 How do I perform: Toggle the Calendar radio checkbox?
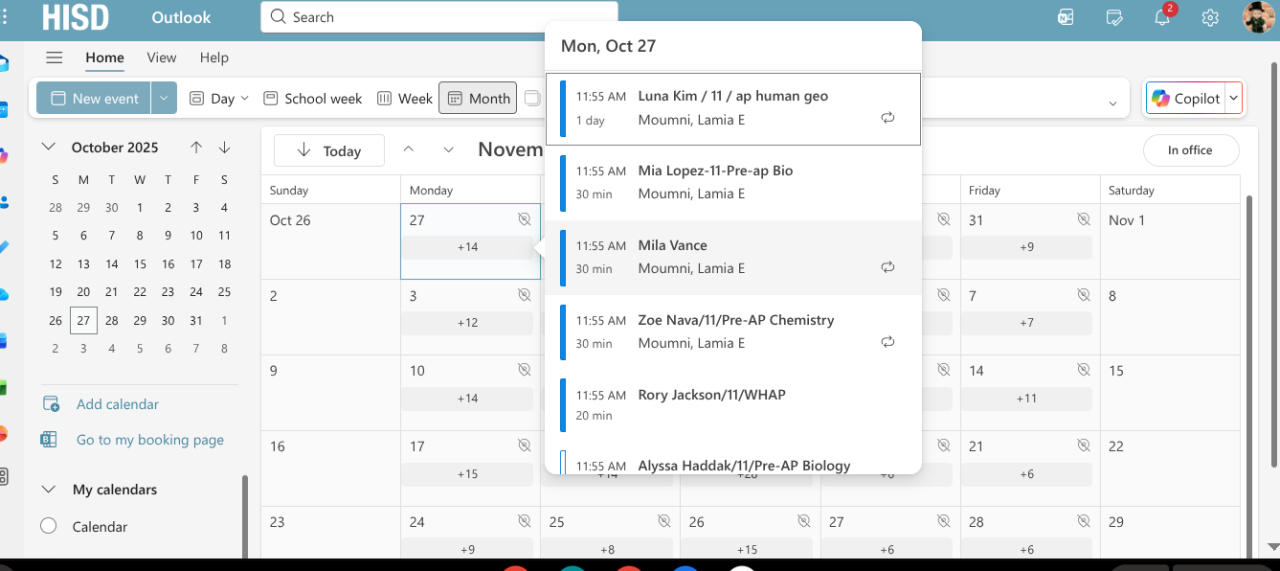click(48, 527)
